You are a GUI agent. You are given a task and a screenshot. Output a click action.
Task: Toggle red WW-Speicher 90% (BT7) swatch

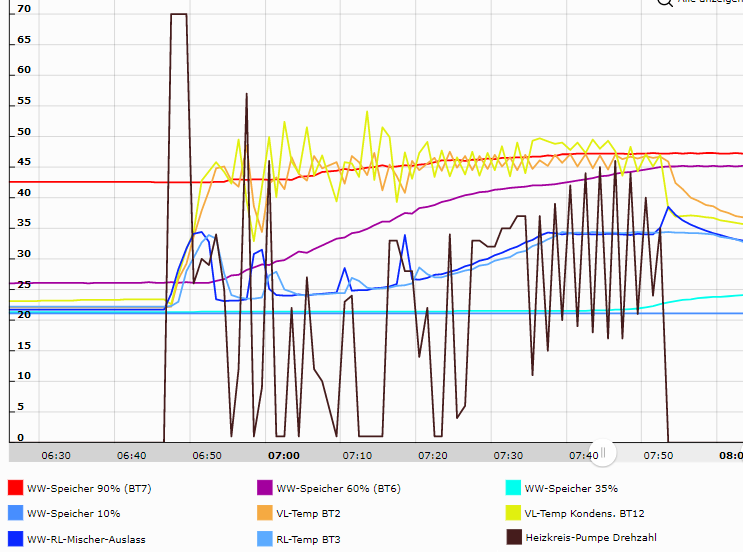pyautogui.click(x=16, y=488)
